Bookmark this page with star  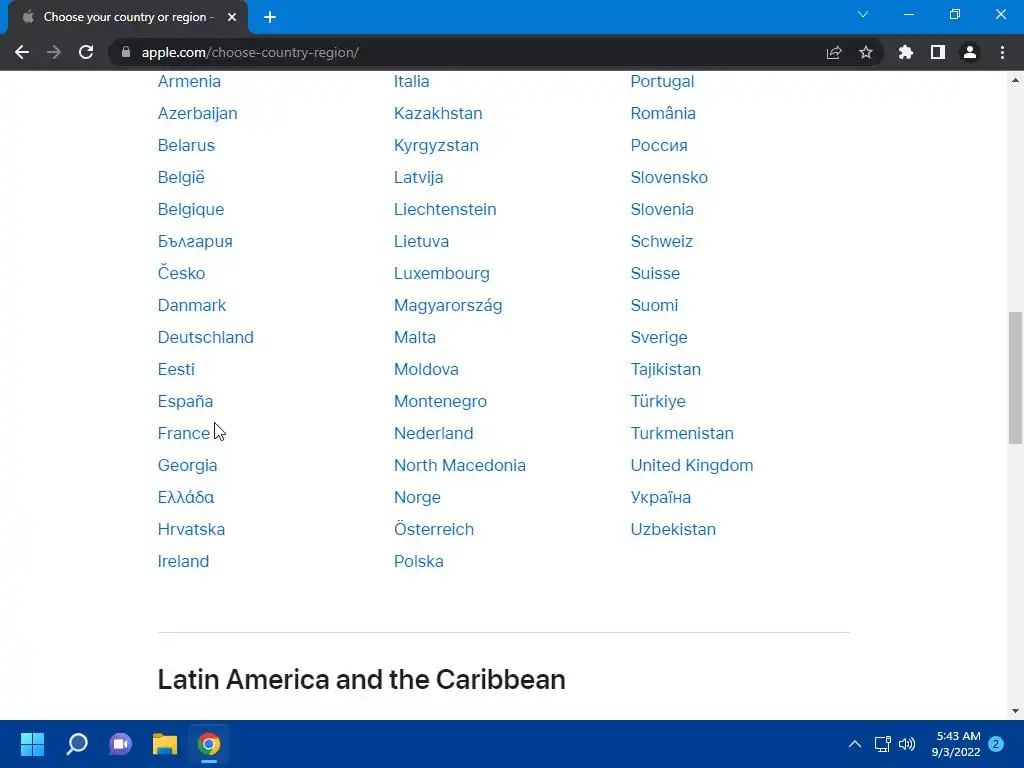pos(866,52)
